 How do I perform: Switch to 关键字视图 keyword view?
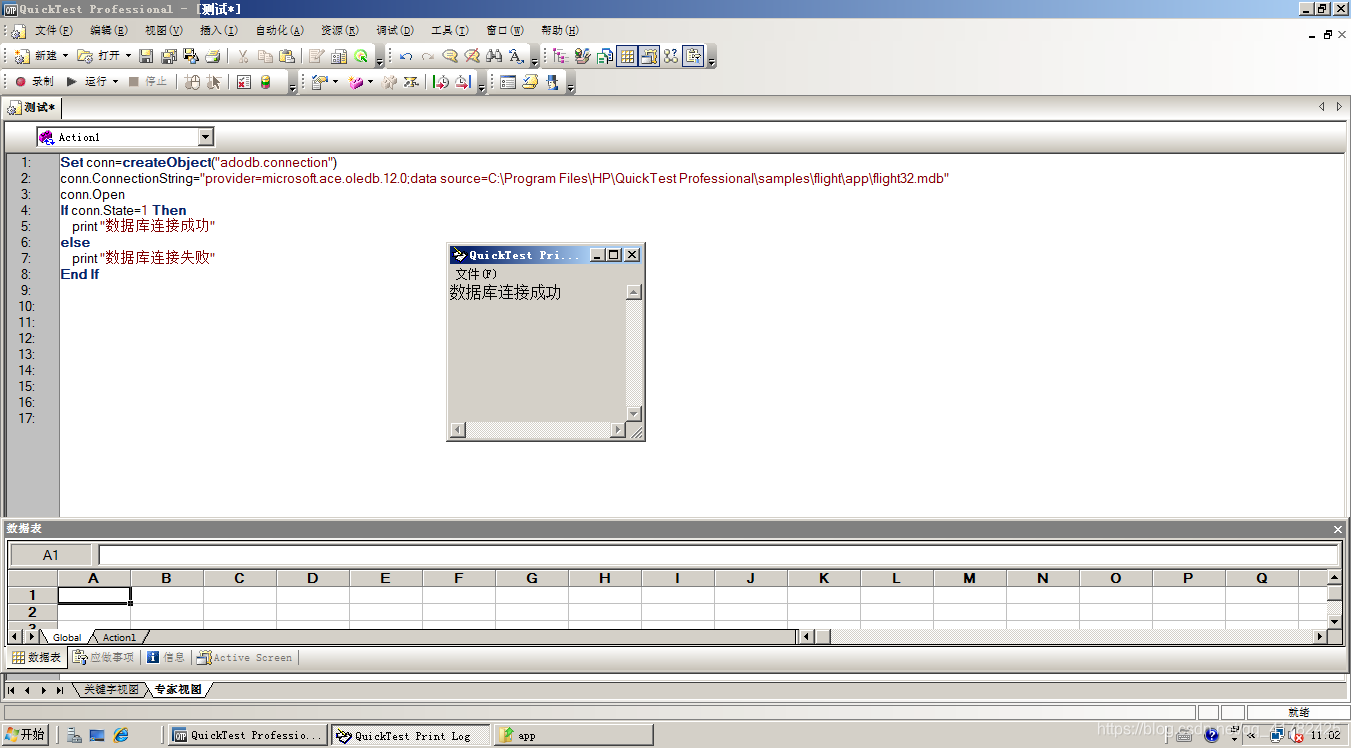click(x=111, y=690)
